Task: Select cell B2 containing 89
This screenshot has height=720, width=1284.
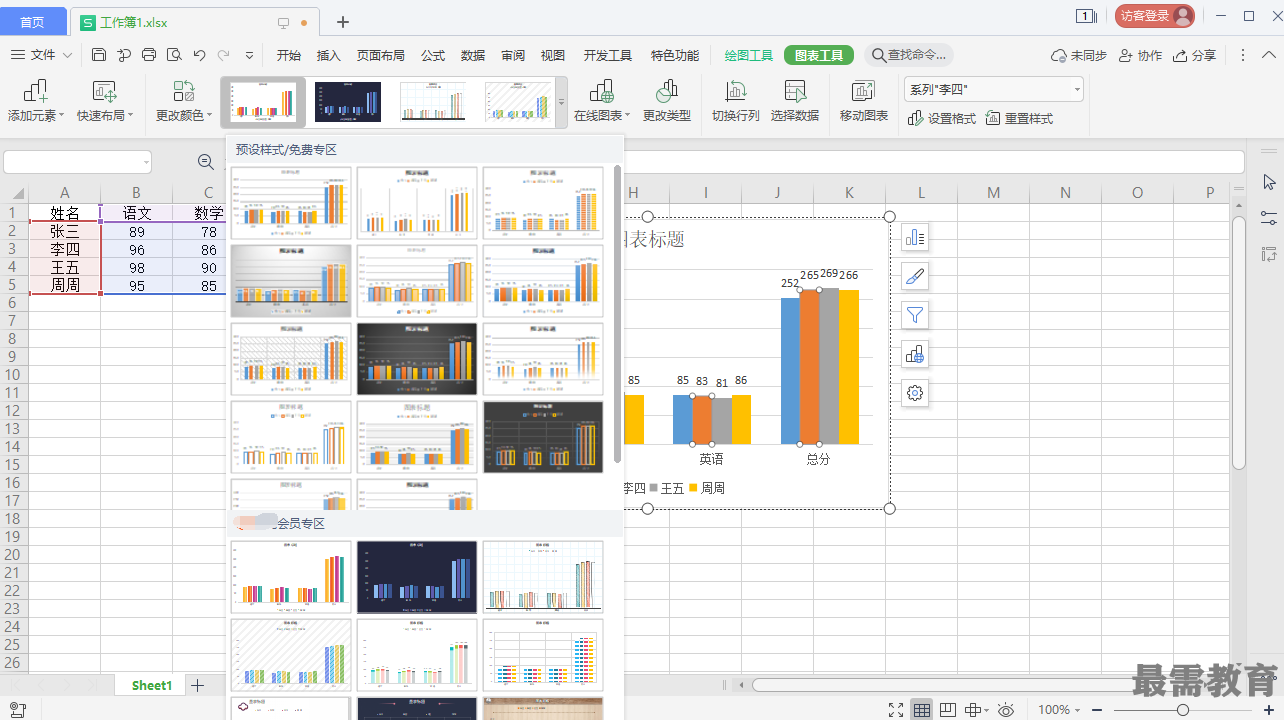Action: tap(137, 231)
